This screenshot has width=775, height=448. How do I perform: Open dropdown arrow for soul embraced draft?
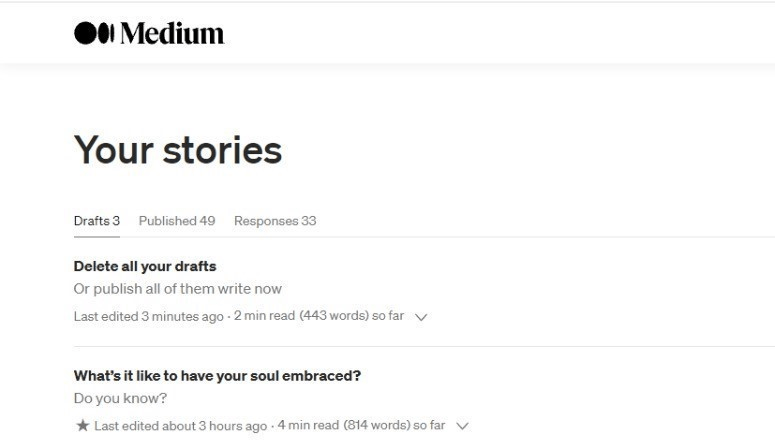[462, 426]
